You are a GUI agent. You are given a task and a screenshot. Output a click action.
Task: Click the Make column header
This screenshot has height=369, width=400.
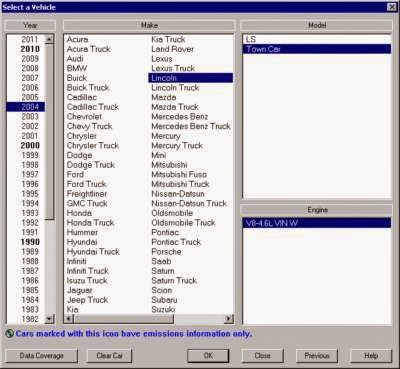click(x=149, y=25)
